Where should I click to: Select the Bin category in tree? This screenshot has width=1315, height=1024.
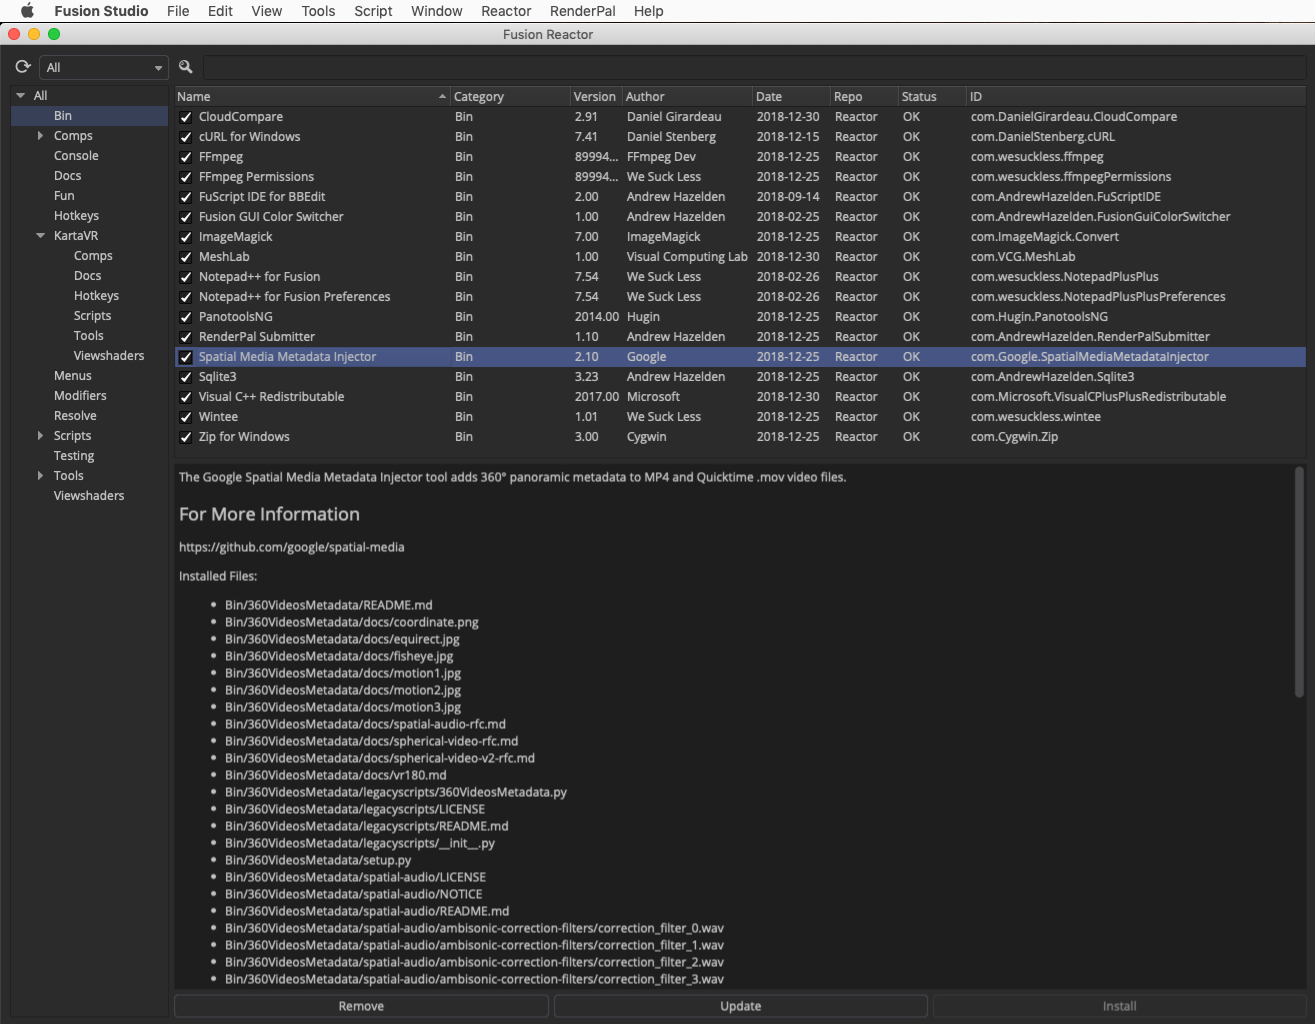[90, 116]
